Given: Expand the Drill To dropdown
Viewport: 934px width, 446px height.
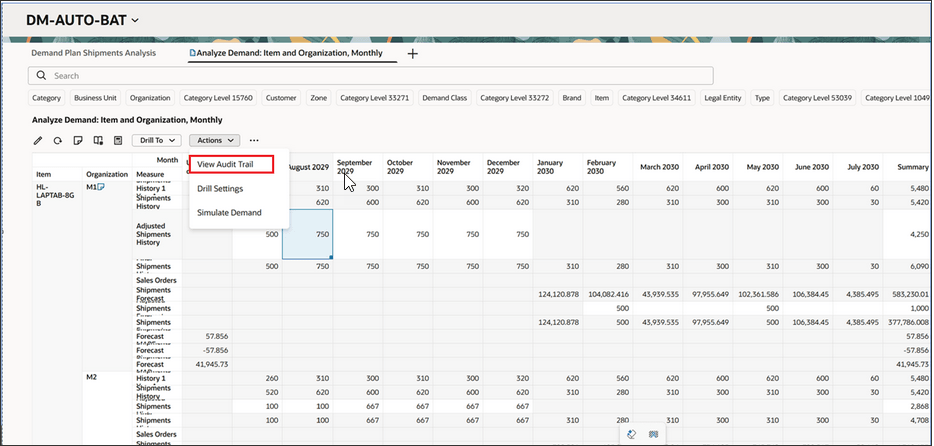Looking at the screenshot, I should [158, 141].
